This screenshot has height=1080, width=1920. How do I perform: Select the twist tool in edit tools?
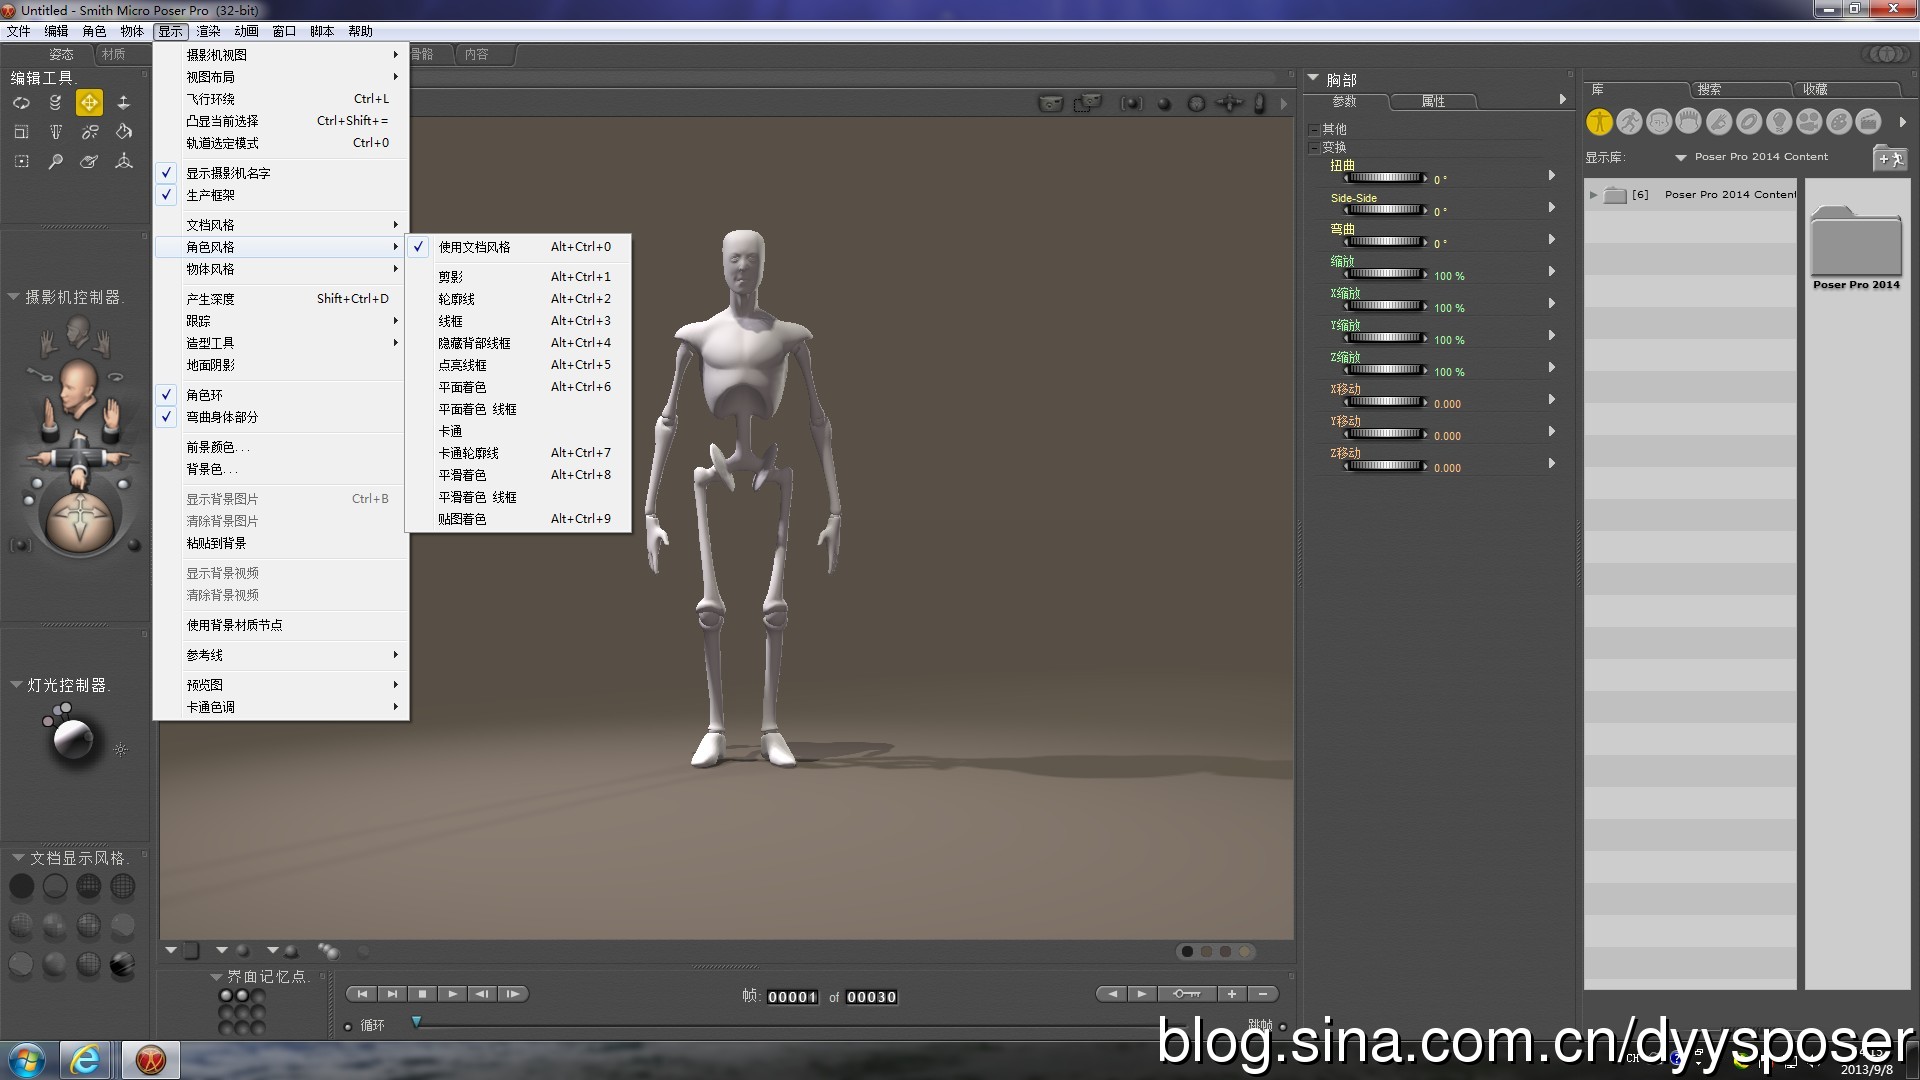pyautogui.click(x=55, y=103)
